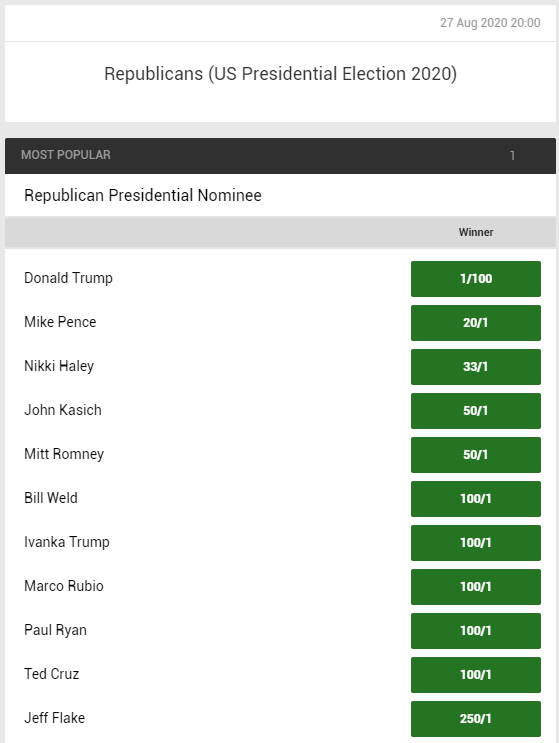Choose Marco Rubio 100/1 odds
The image size is (559, 743).
(x=476, y=587)
